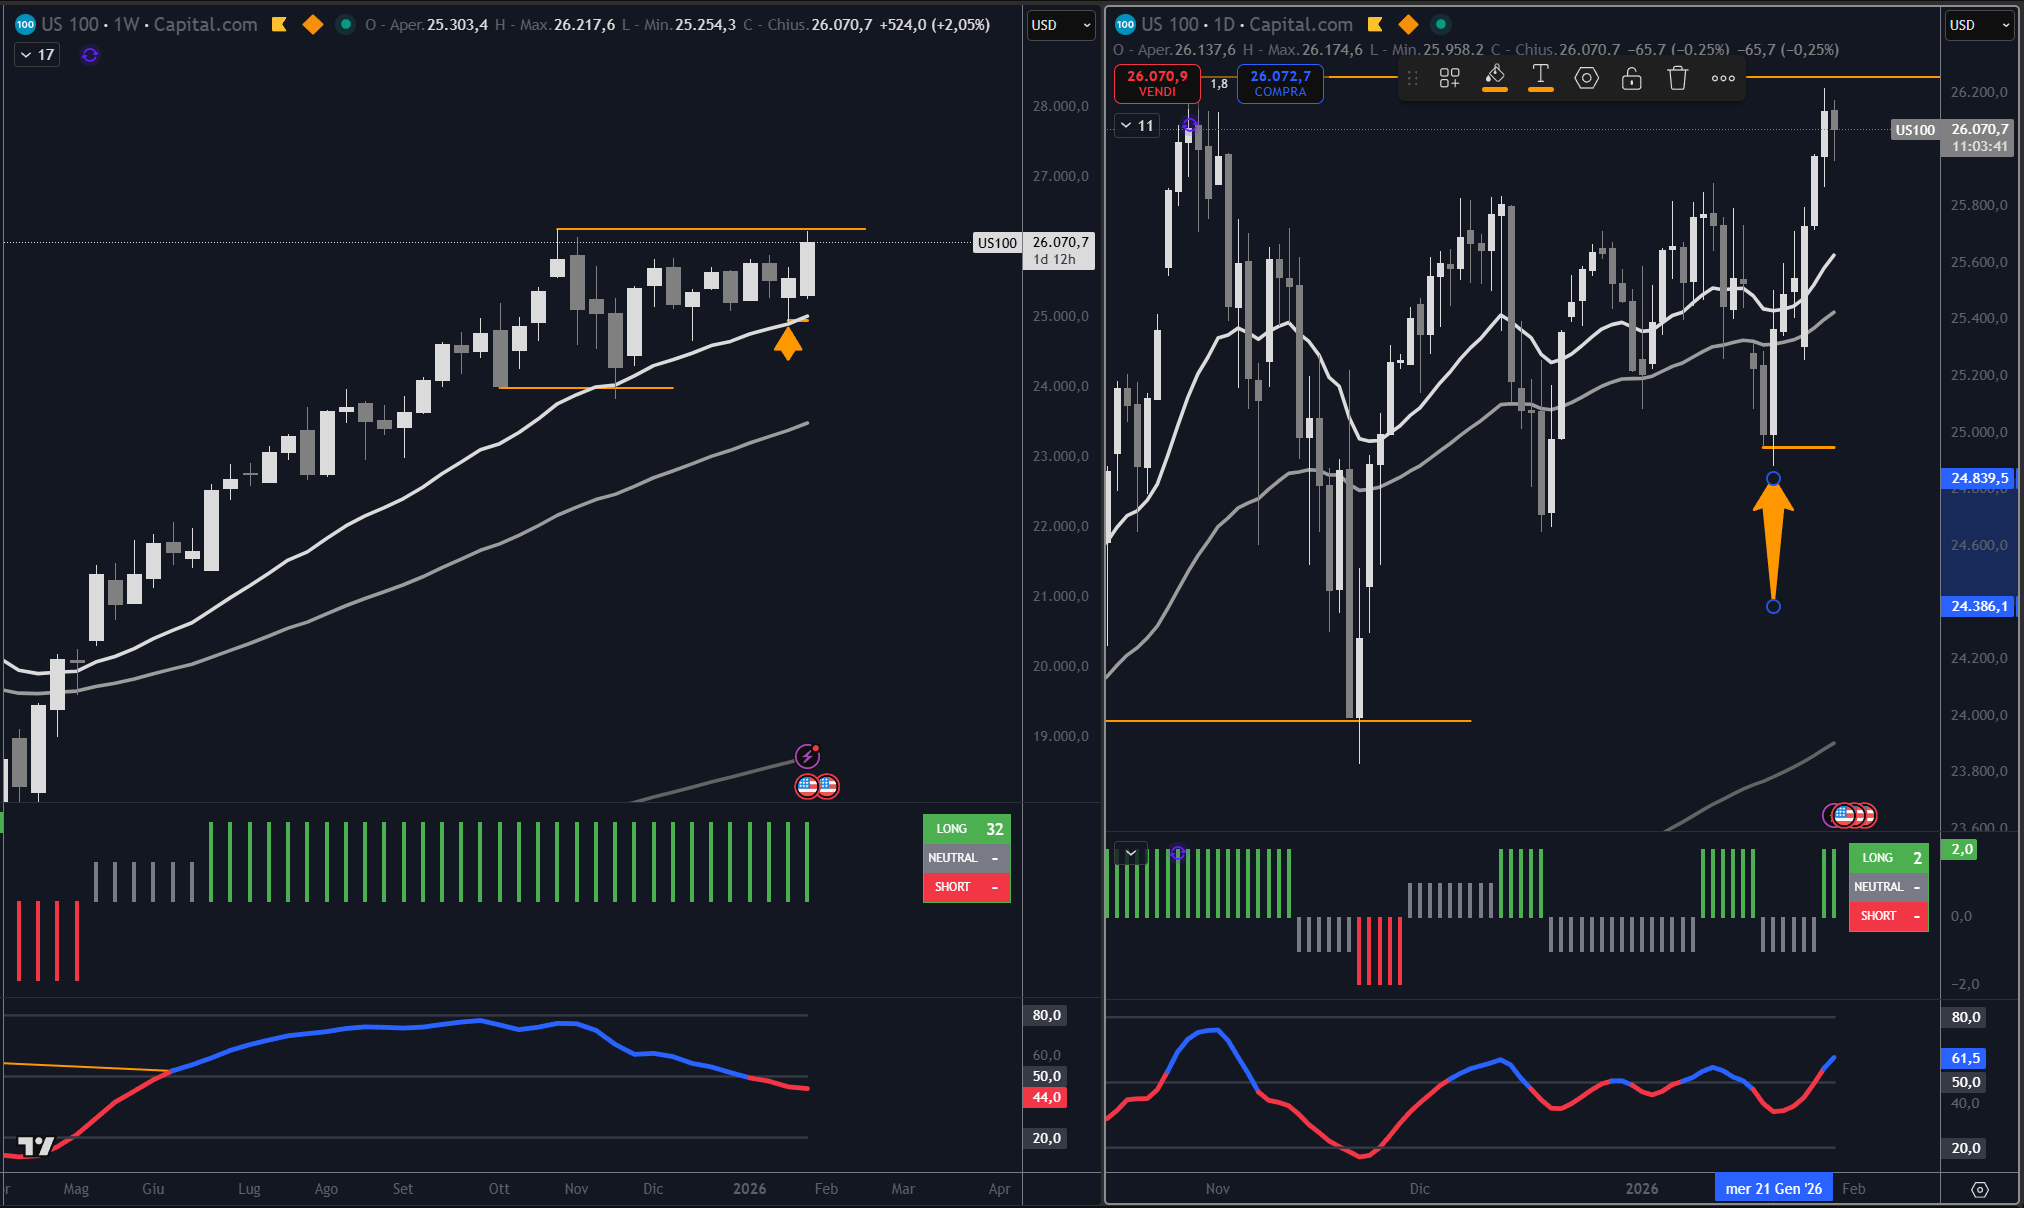Click the drawing templates icon in floating toolbar
This screenshot has width=2024, height=1208.
(1449, 78)
